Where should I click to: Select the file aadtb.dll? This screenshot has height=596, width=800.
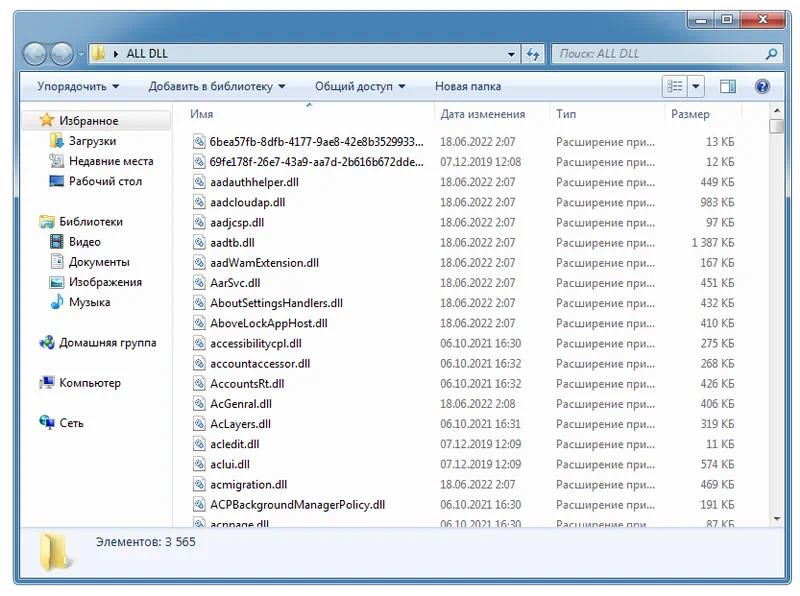coord(232,242)
